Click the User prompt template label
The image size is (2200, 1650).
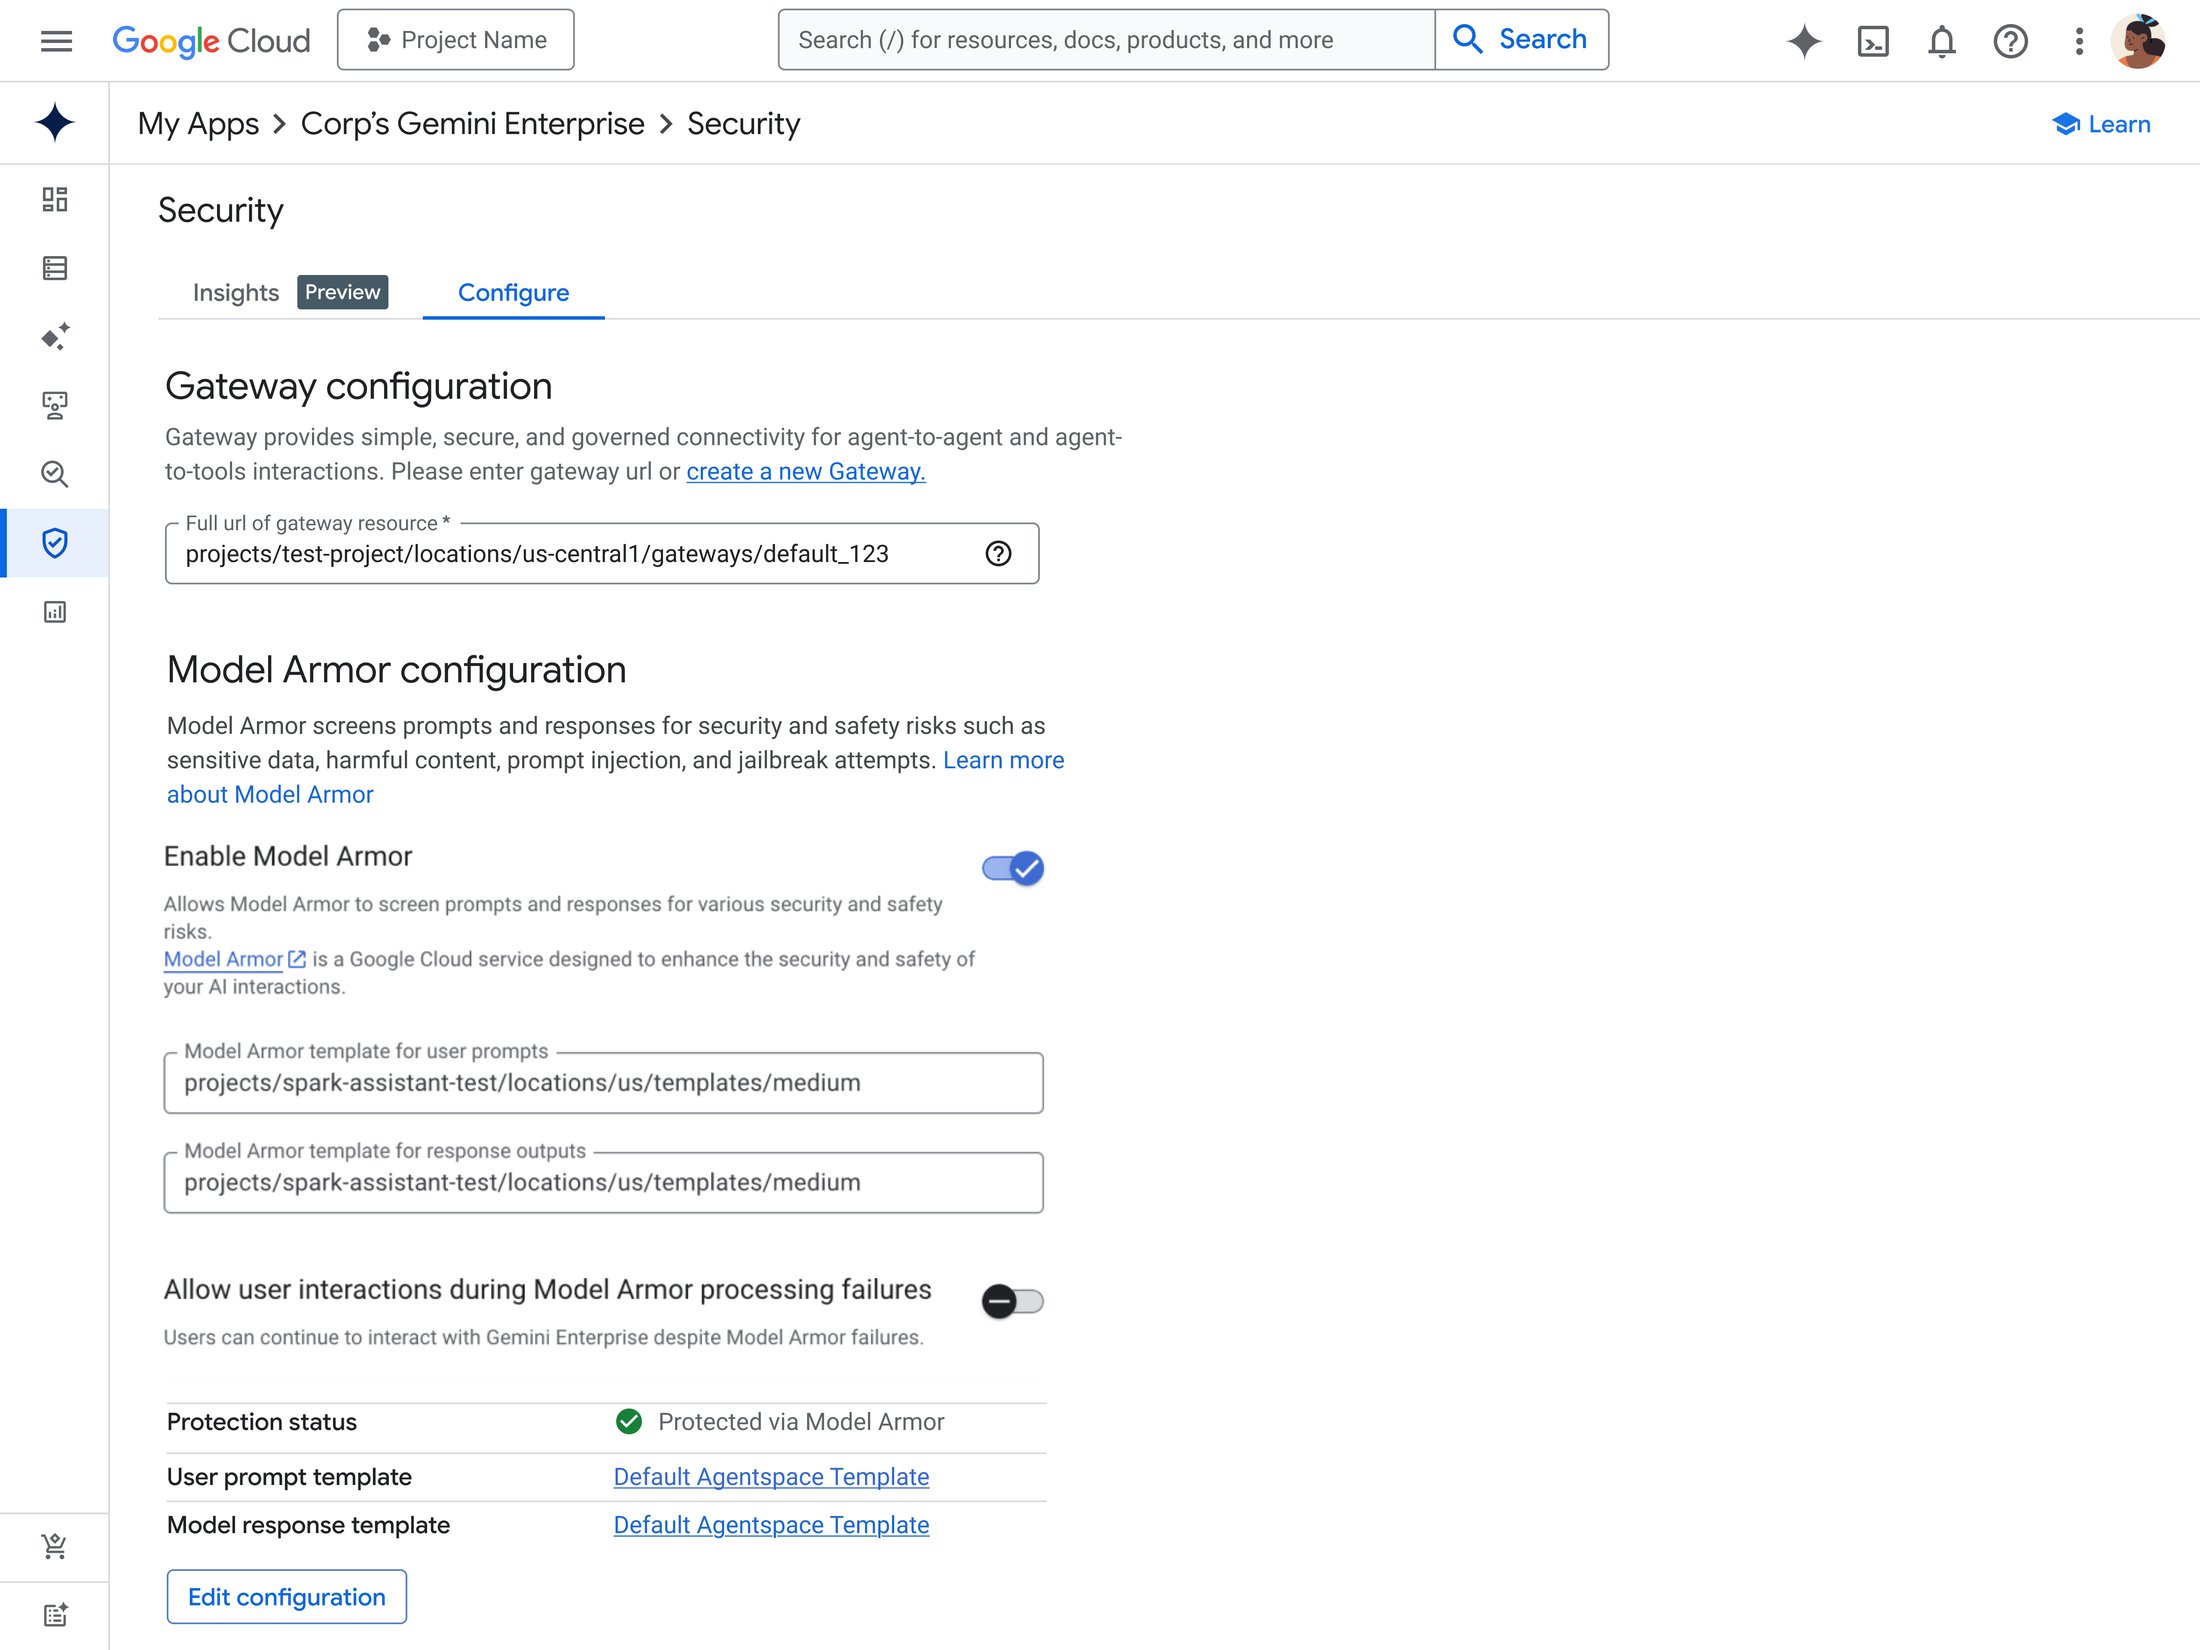tap(289, 1476)
